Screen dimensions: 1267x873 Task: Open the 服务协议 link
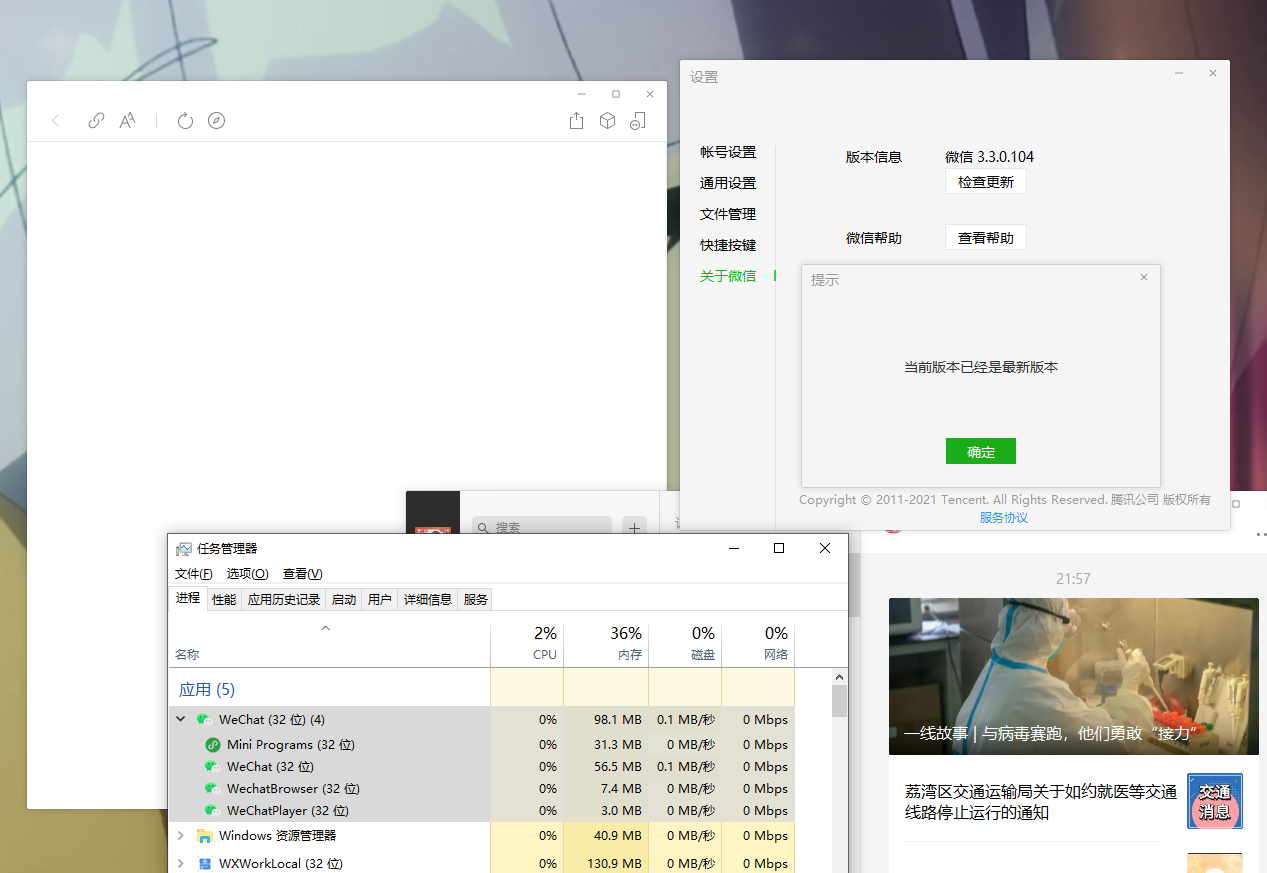coord(1004,517)
